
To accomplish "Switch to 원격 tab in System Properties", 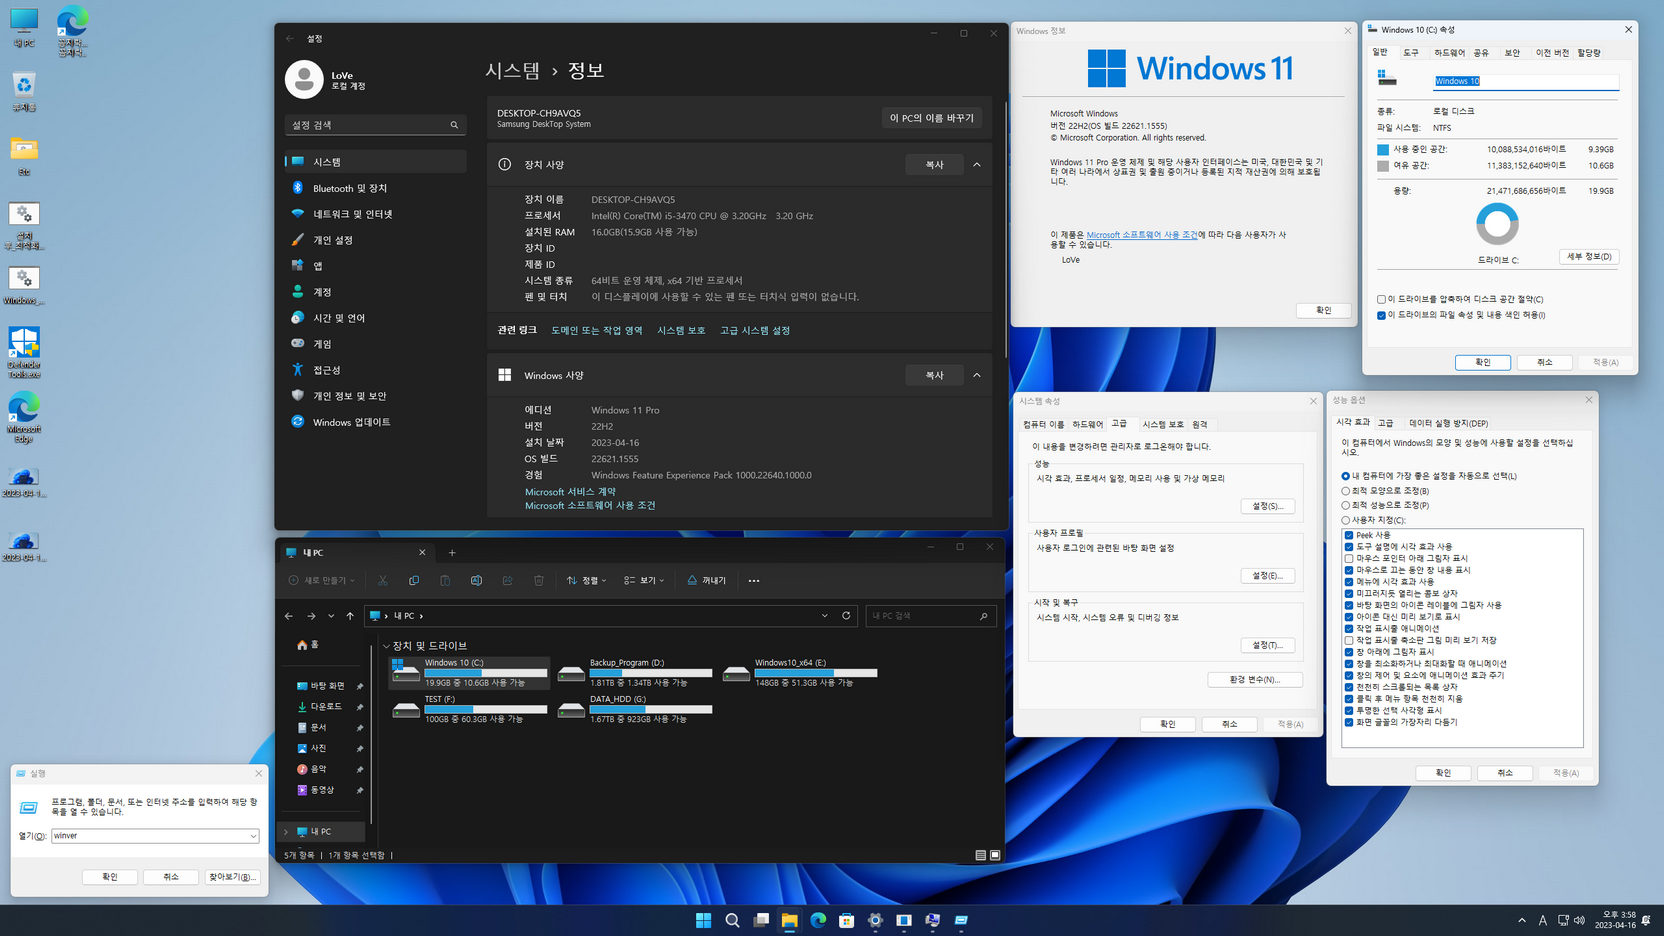I will pyautogui.click(x=1200, y=424).
